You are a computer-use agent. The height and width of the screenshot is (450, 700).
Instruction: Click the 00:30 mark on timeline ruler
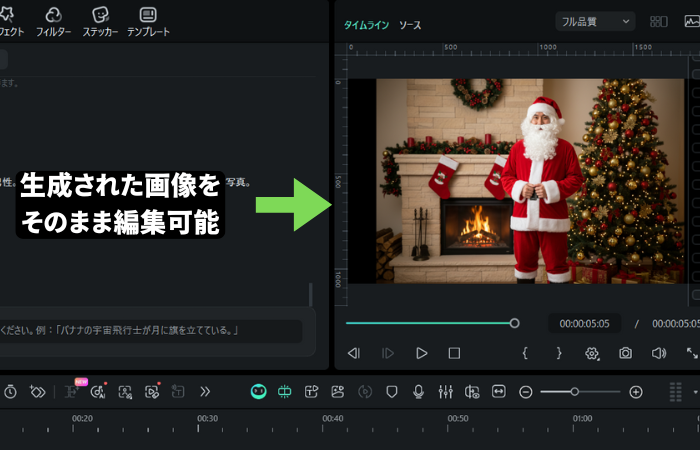coord(208,419)
